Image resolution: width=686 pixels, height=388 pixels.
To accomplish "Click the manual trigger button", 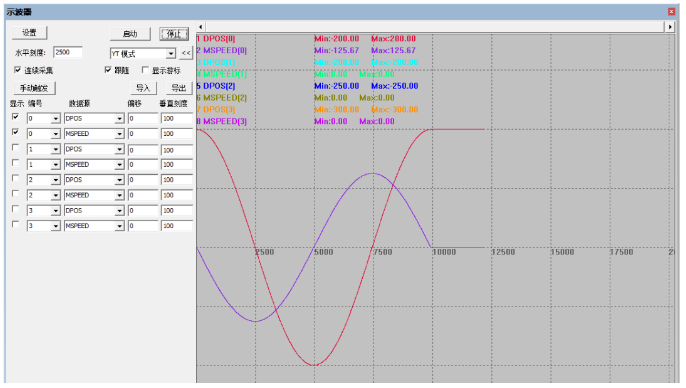I will click(34, 88).
